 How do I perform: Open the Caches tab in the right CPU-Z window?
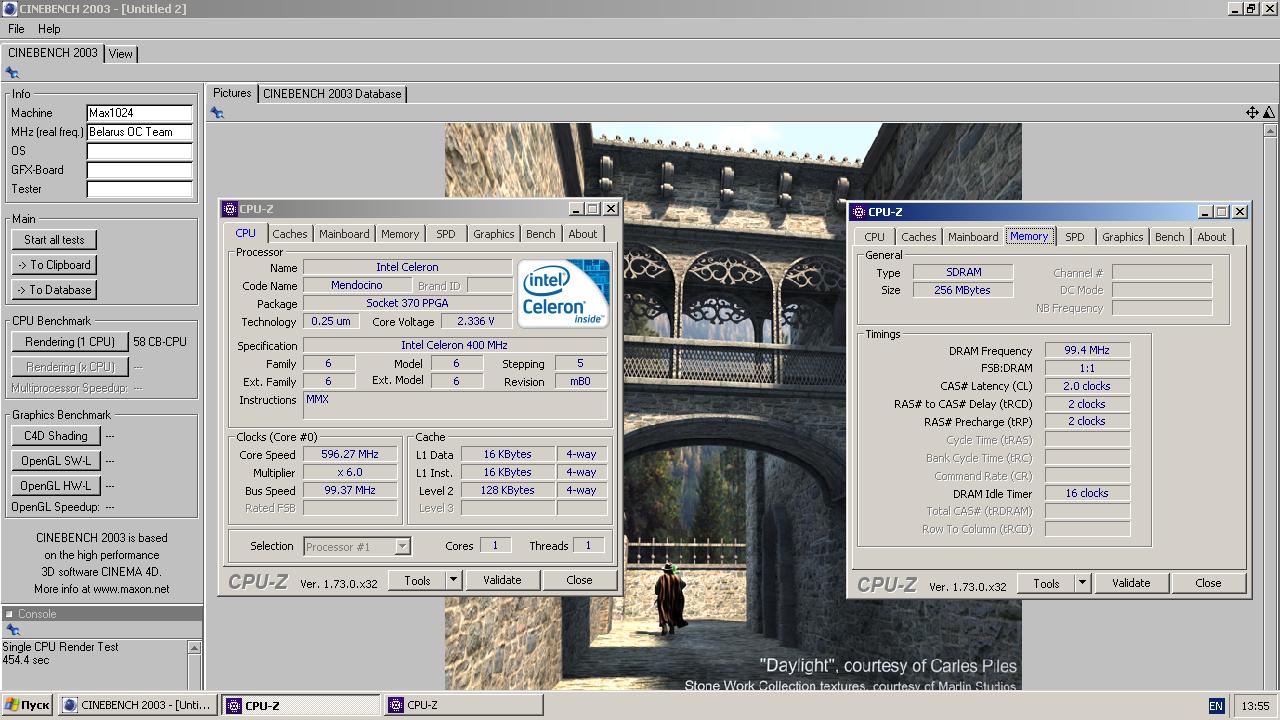[x=919, y=237]
